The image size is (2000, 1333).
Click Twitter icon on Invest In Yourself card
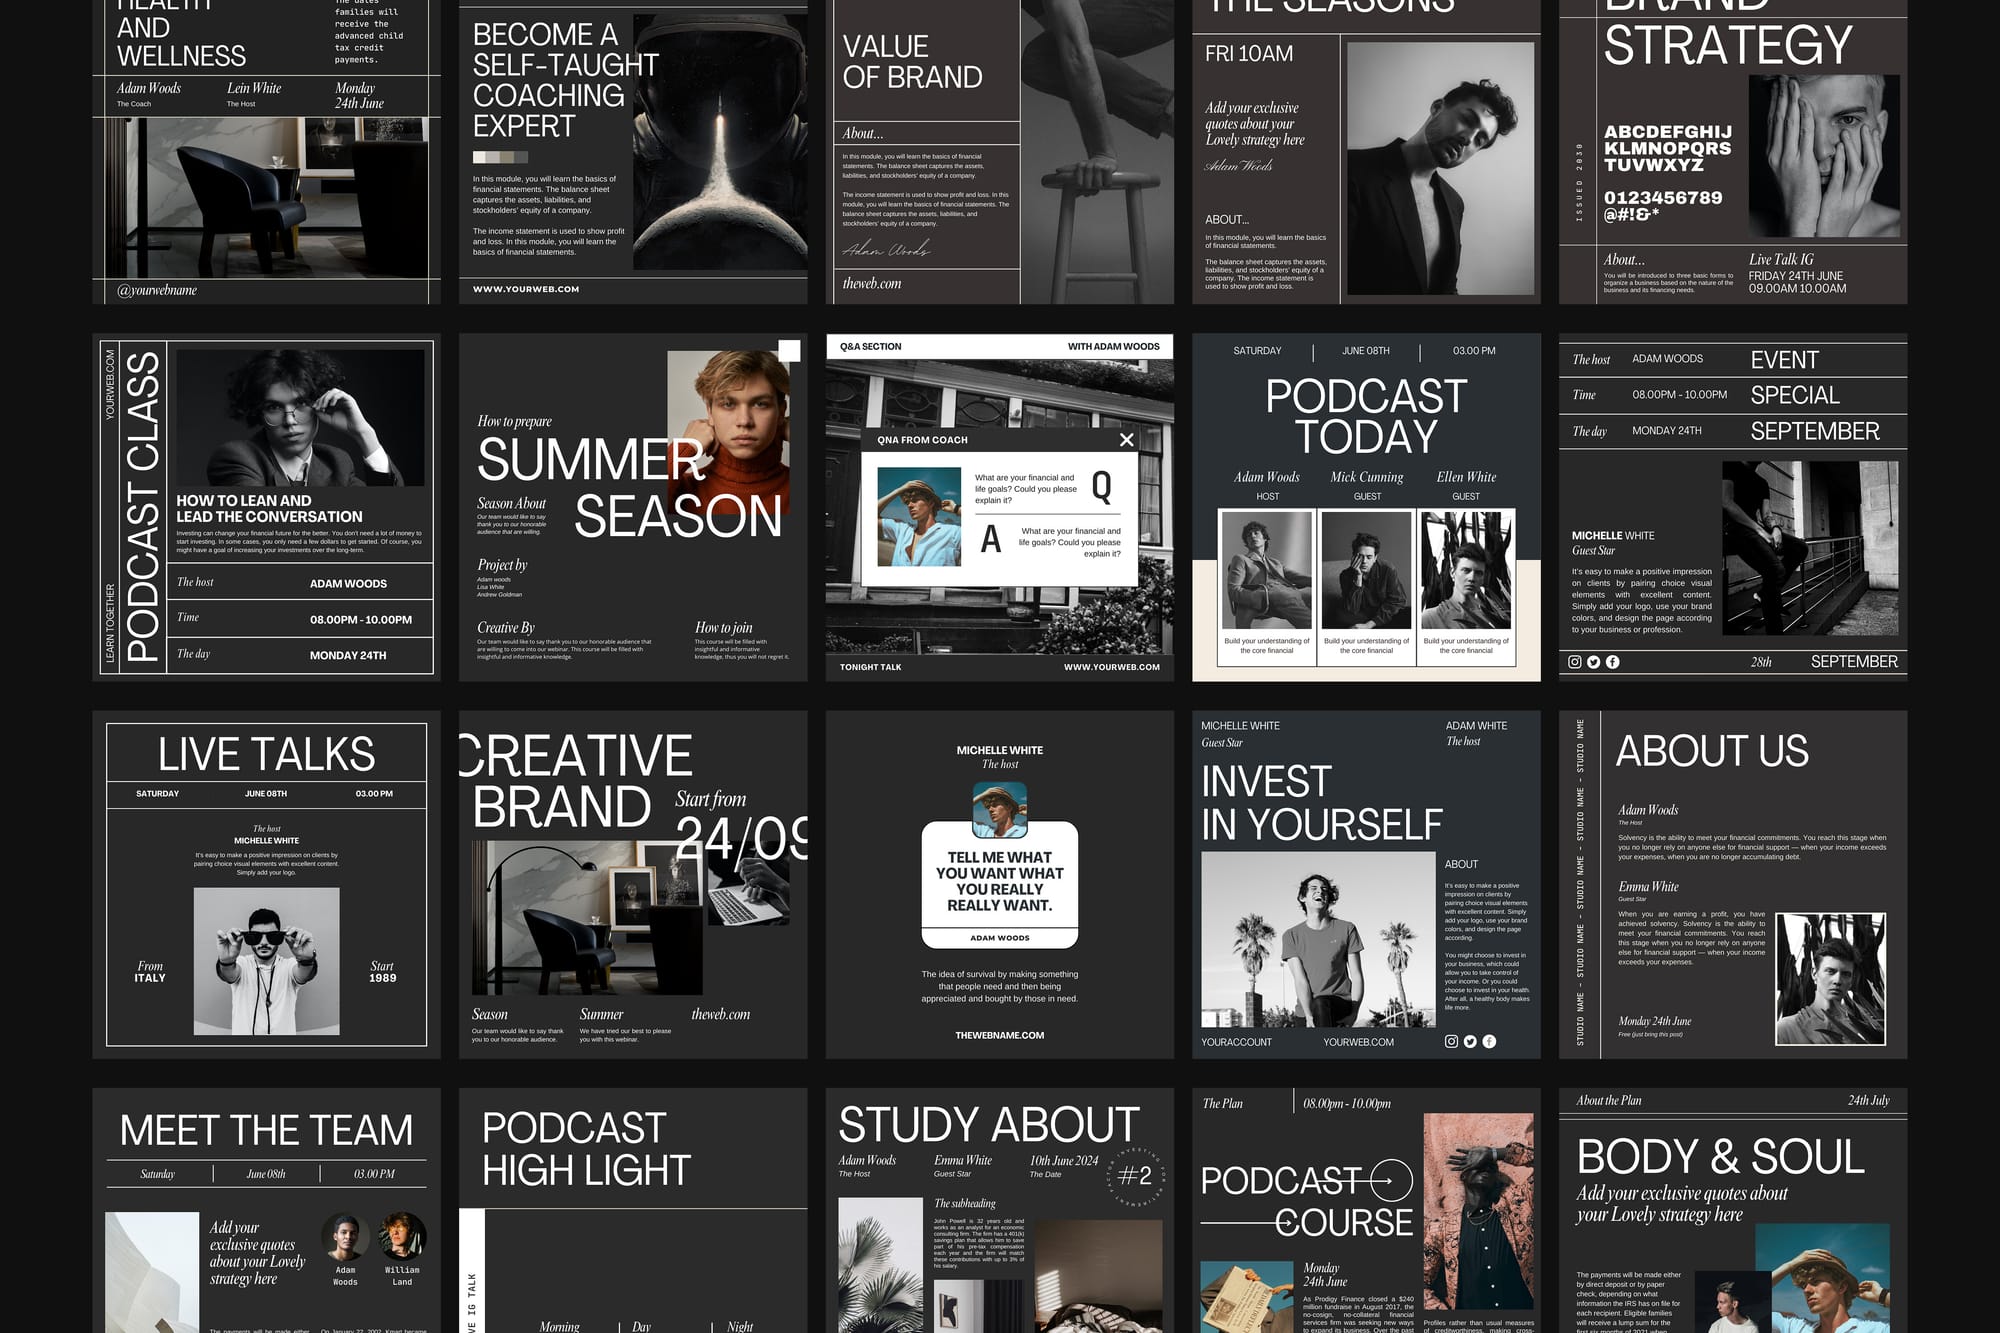click(x=1470, y=1041)
